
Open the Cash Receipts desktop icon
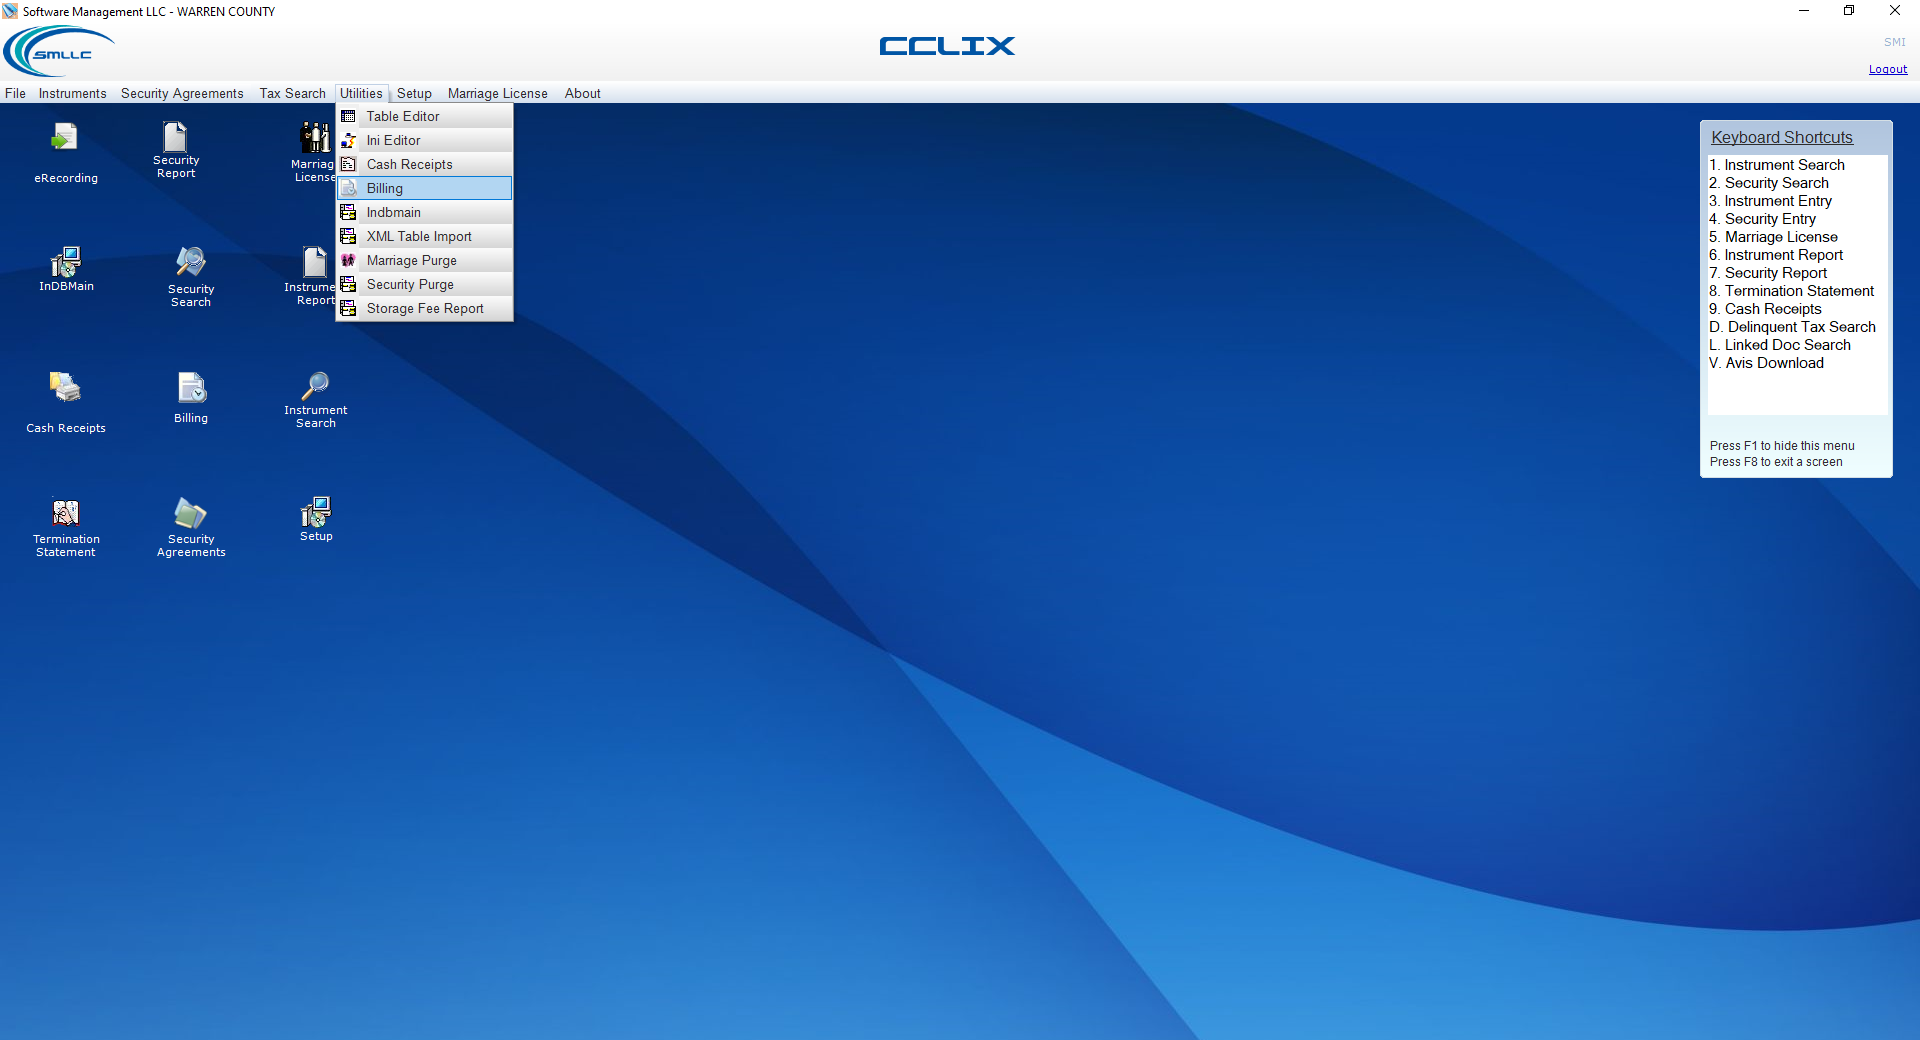pyautogui.click(x=66, y=402)
